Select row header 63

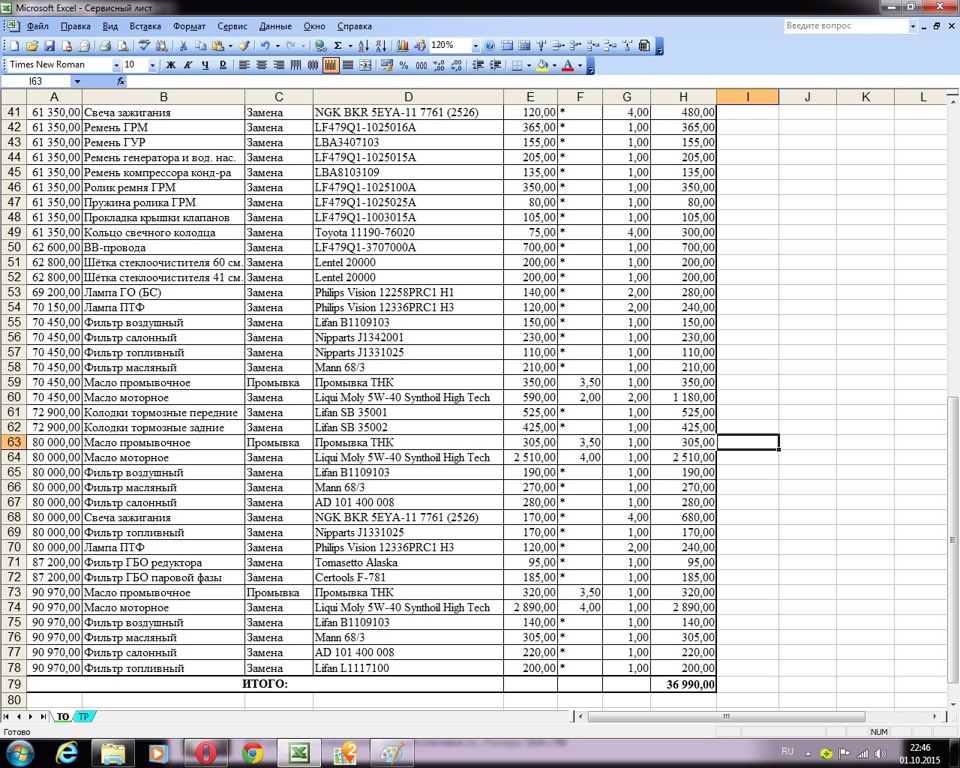coord(13,442)
